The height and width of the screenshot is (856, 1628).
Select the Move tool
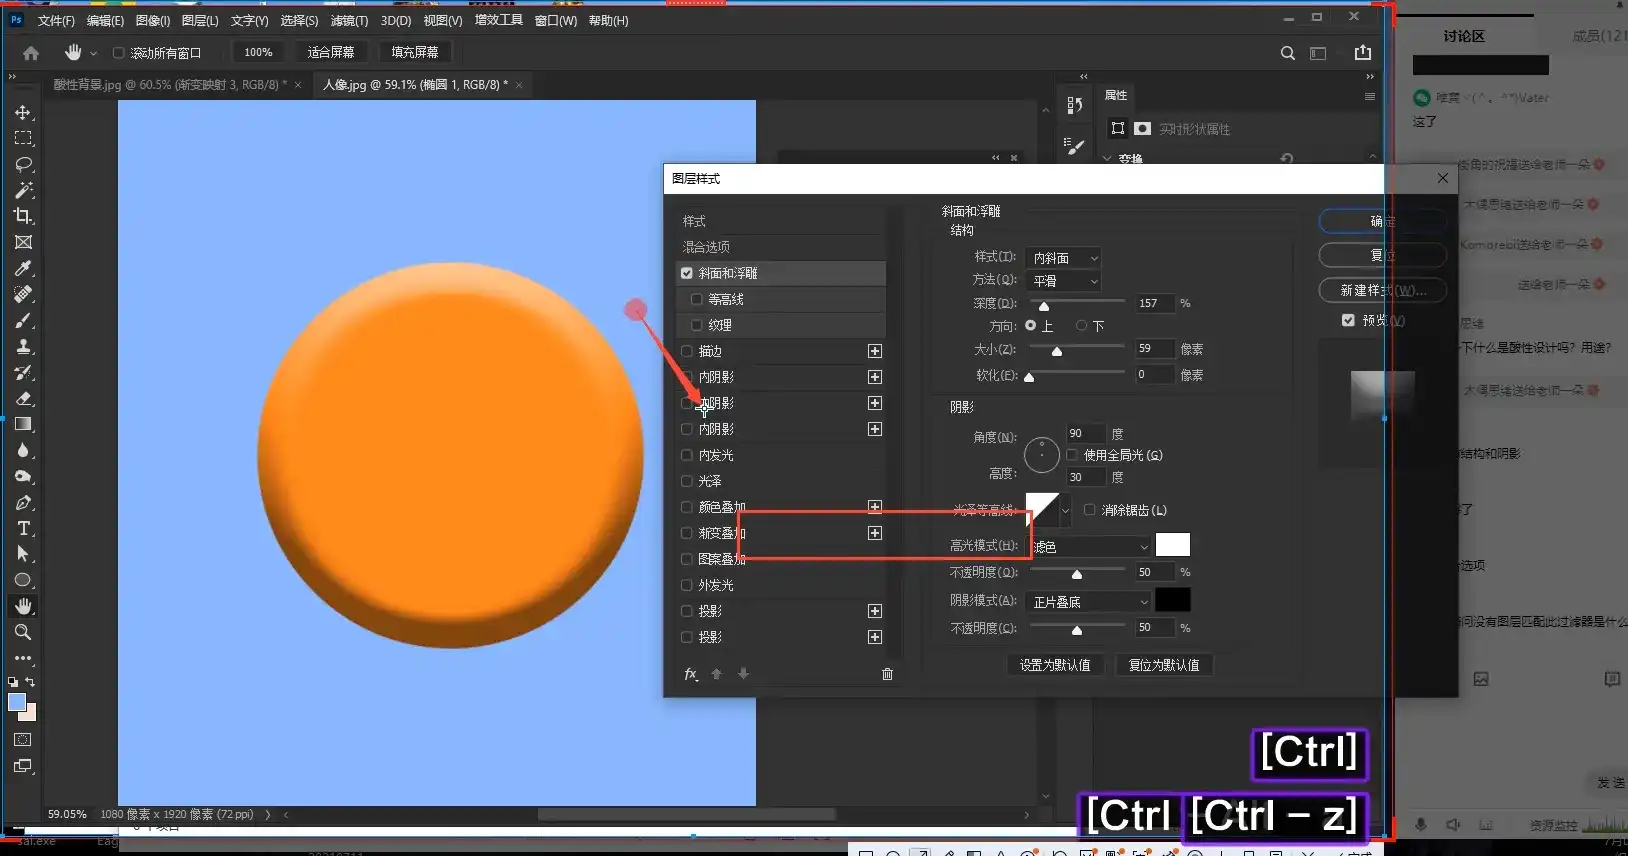[x=23, y=112]
